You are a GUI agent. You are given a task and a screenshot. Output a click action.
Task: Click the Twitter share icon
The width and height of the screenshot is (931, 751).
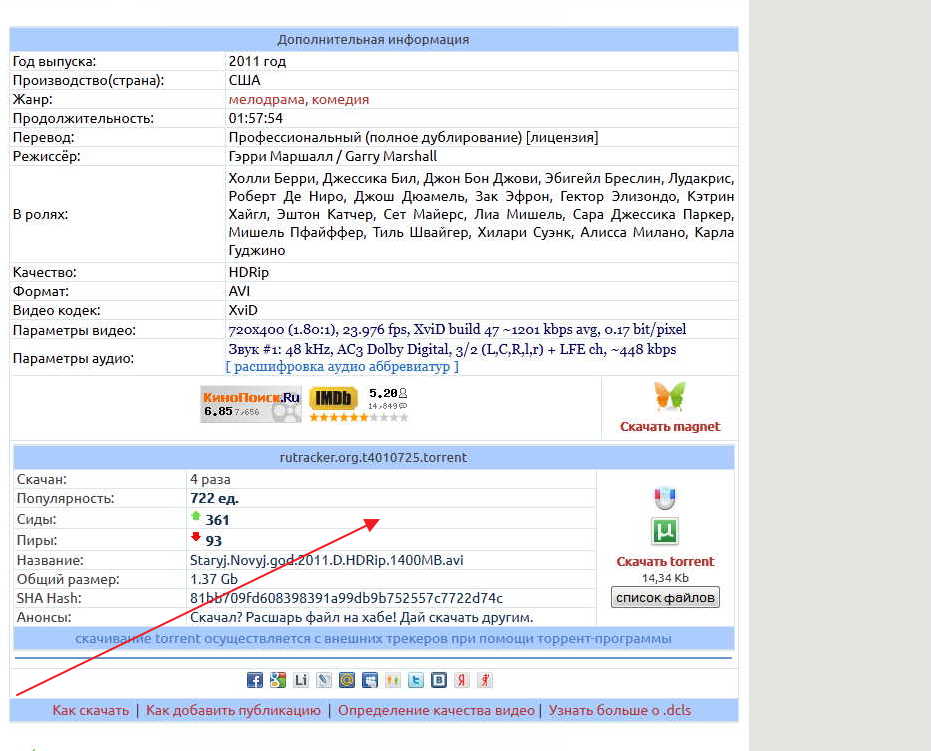tap(416, 680)
